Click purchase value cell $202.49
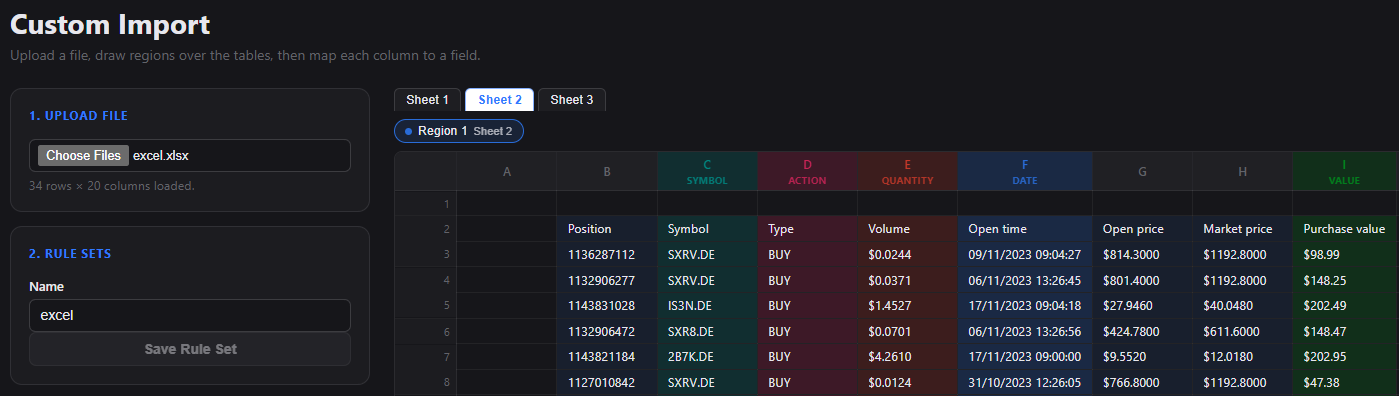The image size is (1399, 396). coord(1344,305)
